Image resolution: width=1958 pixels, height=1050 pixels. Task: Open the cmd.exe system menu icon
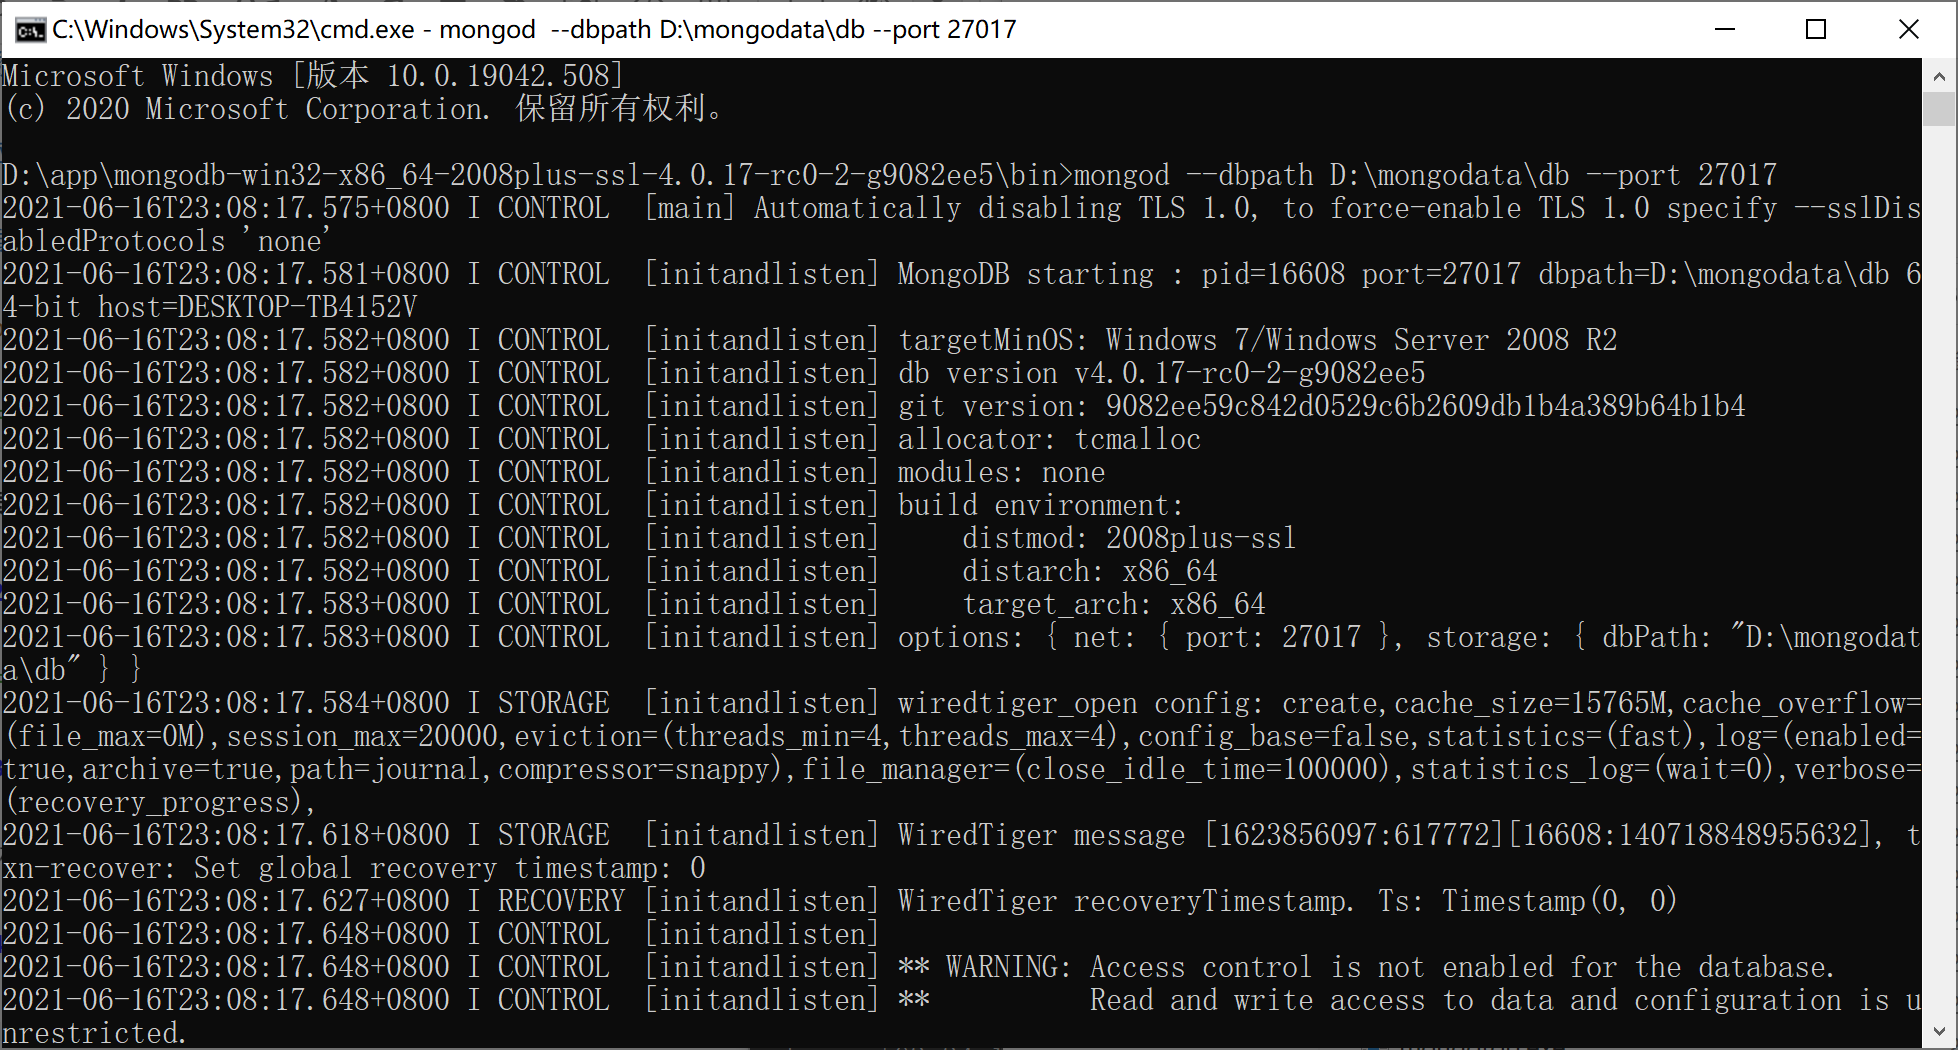[x=30, y=30]
